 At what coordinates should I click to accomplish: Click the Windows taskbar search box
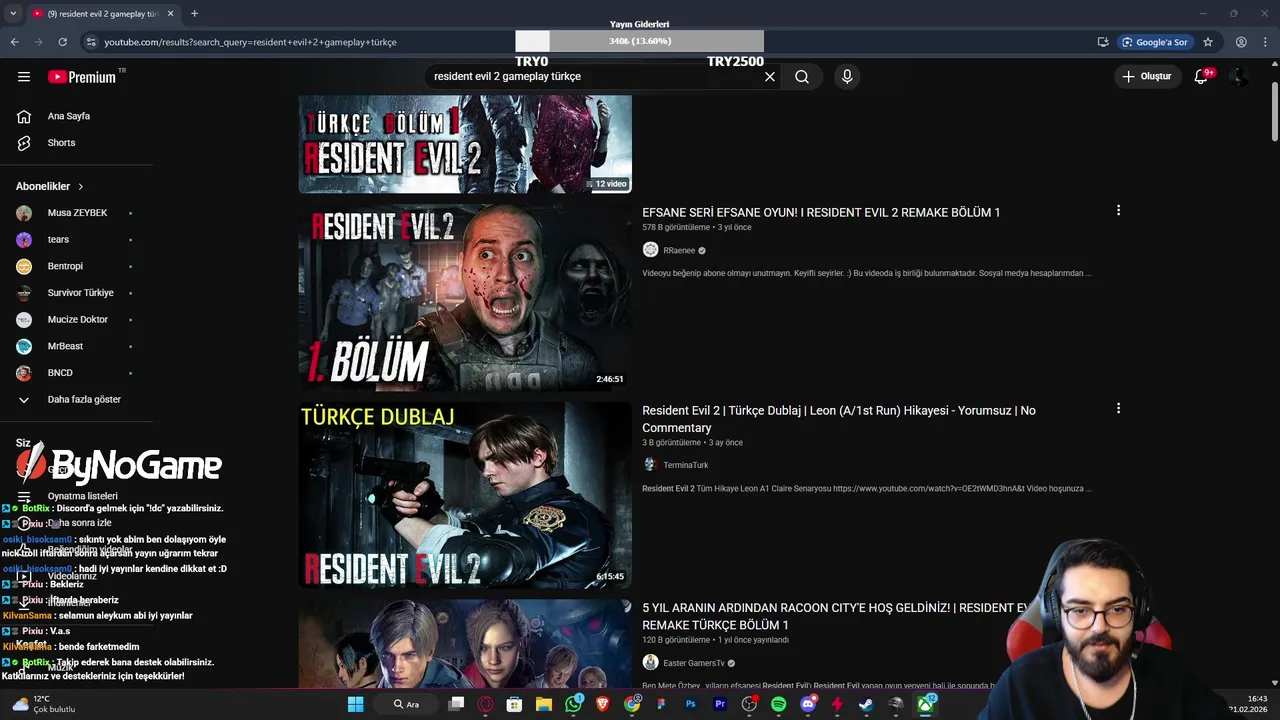[406, 705]
